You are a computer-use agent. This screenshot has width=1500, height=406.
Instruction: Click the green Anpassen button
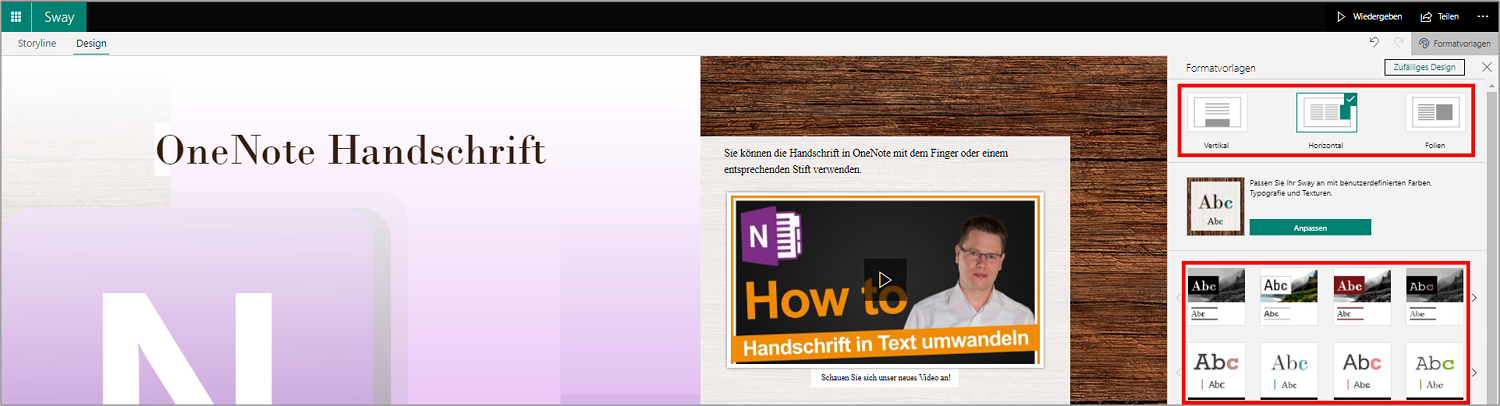point(1310,227)
